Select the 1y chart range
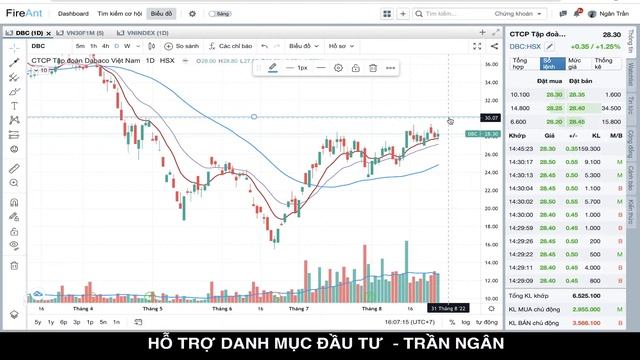 [x=51, y=322]
